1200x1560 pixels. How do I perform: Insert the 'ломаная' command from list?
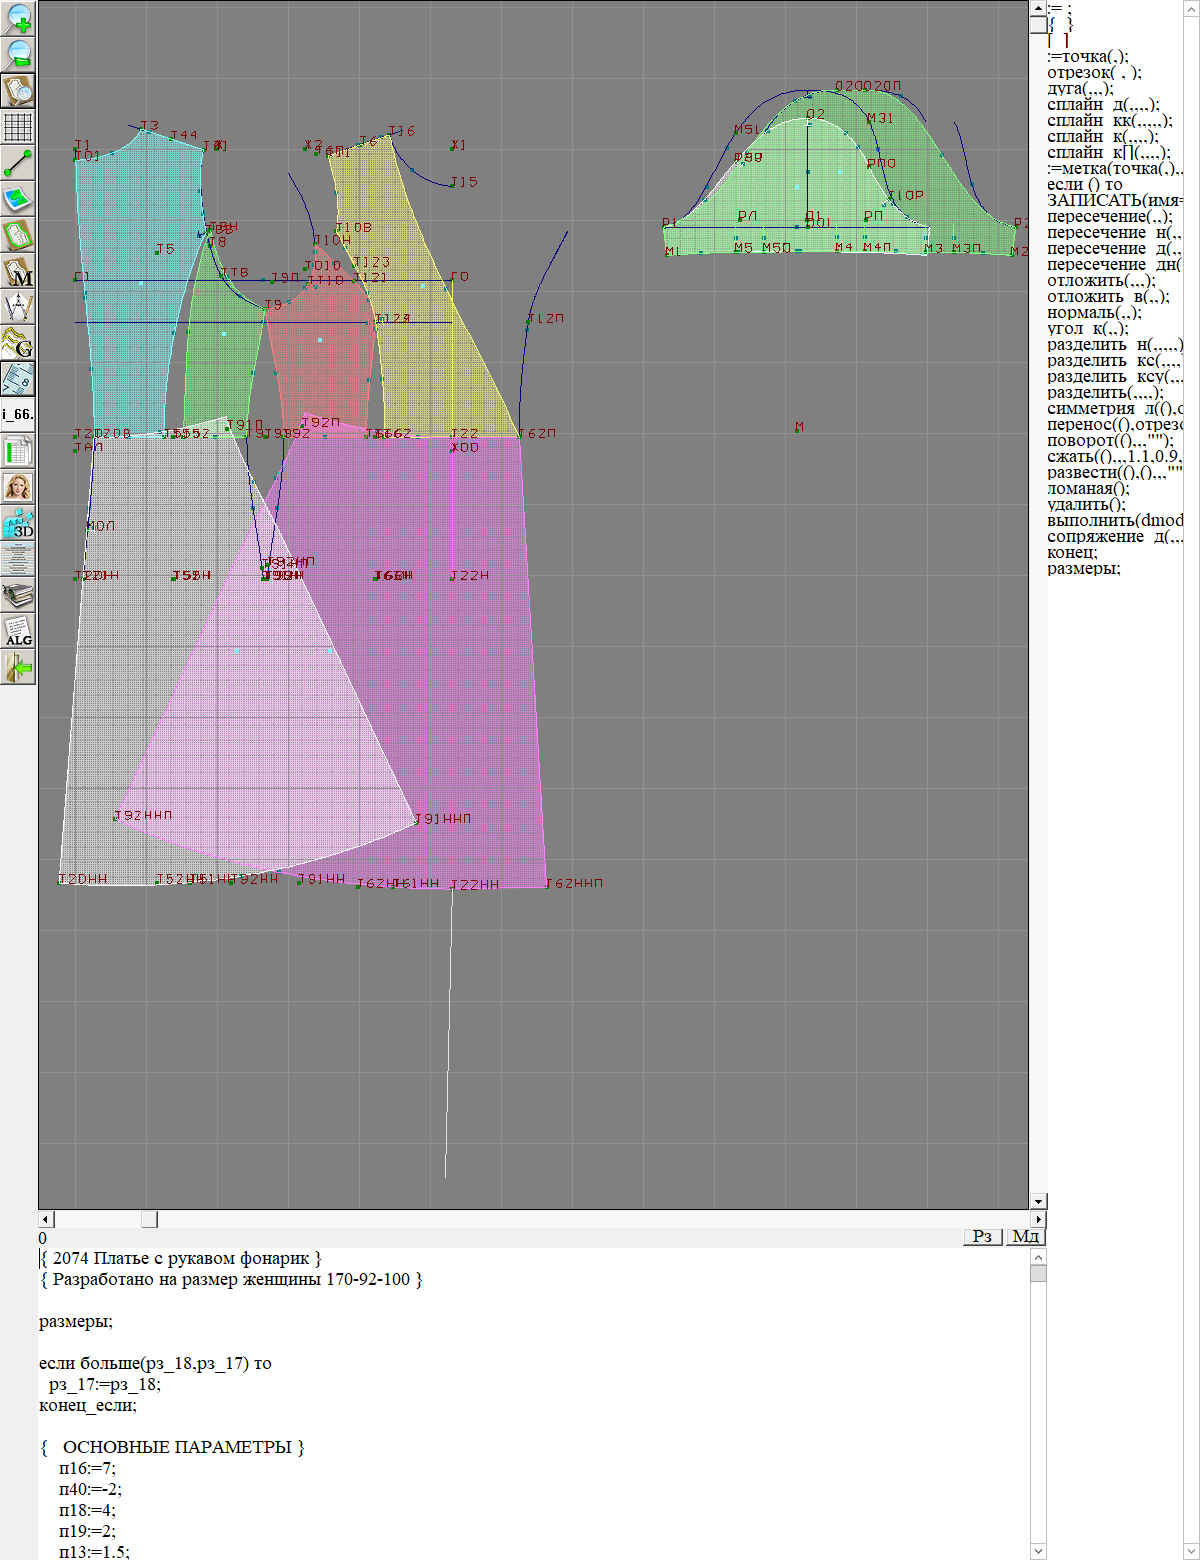coord(1088,488)
